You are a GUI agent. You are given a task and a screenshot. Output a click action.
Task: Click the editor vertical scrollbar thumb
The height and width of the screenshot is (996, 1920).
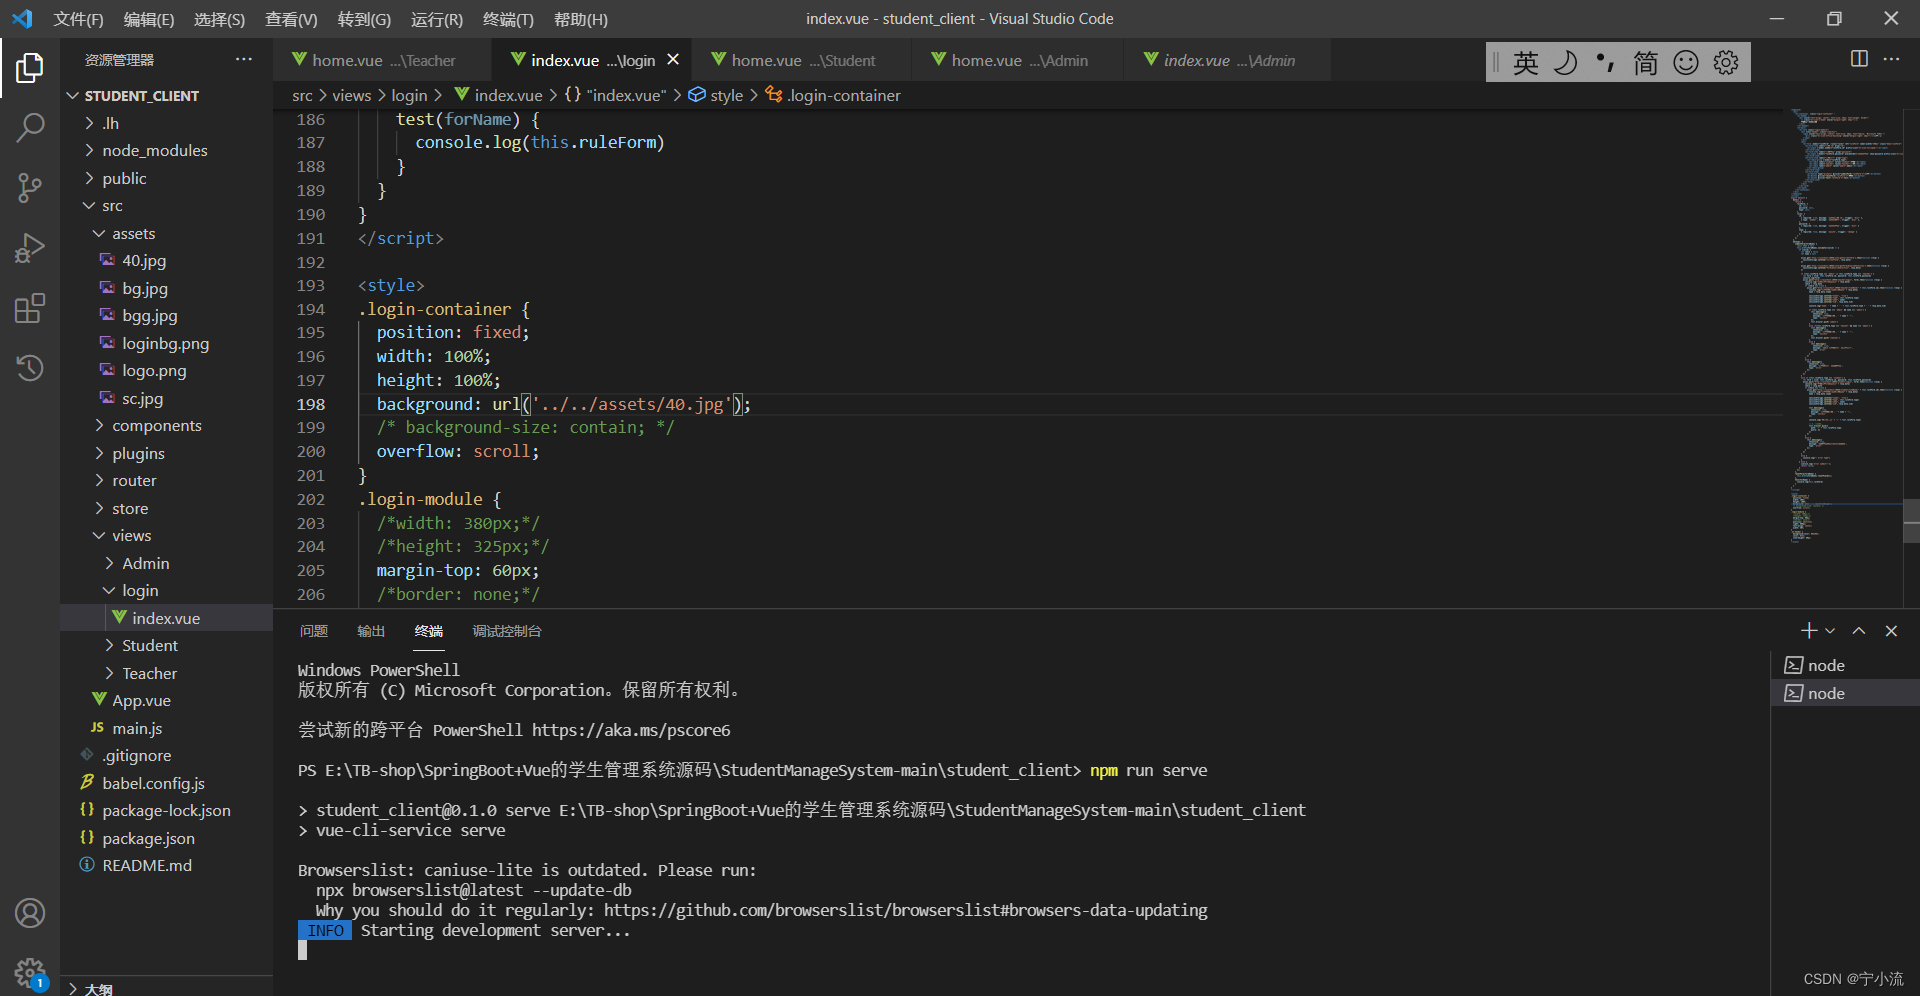pyautogui.click(x=1911, y=520)
